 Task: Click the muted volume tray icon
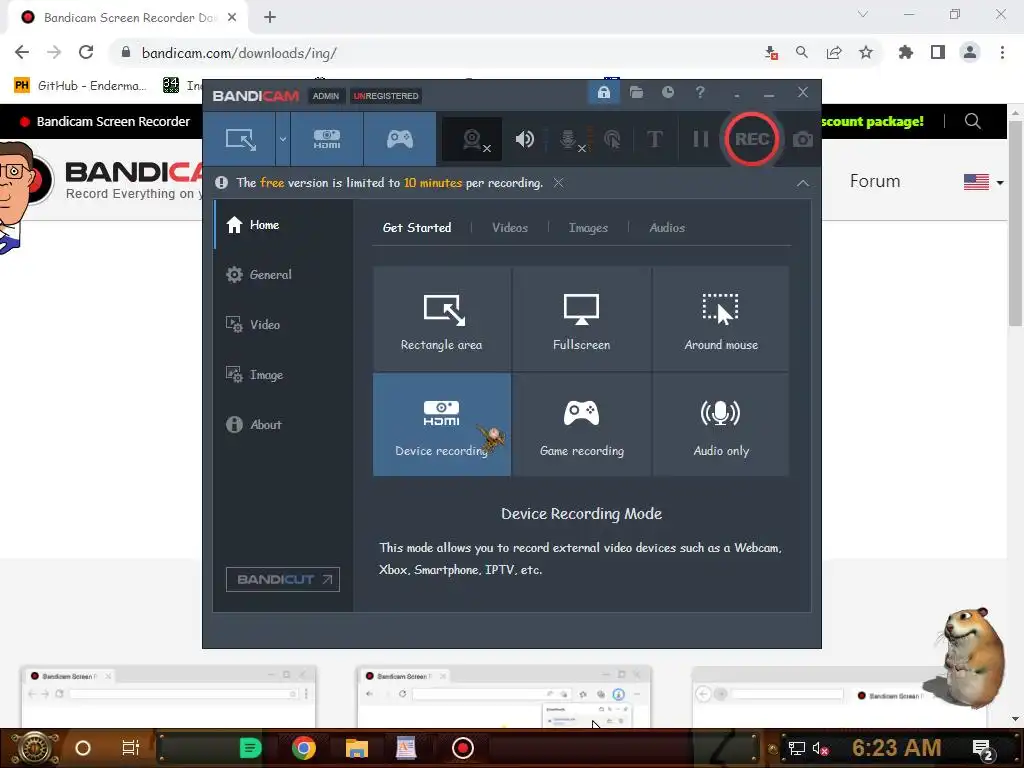pos(821,748)
